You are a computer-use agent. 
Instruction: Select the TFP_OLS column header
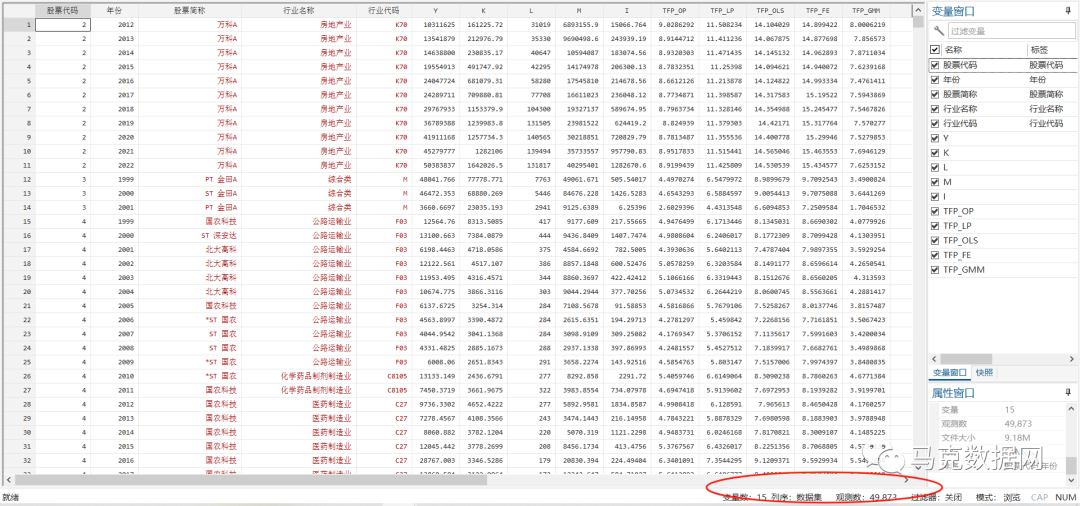(x=771, y=11)
